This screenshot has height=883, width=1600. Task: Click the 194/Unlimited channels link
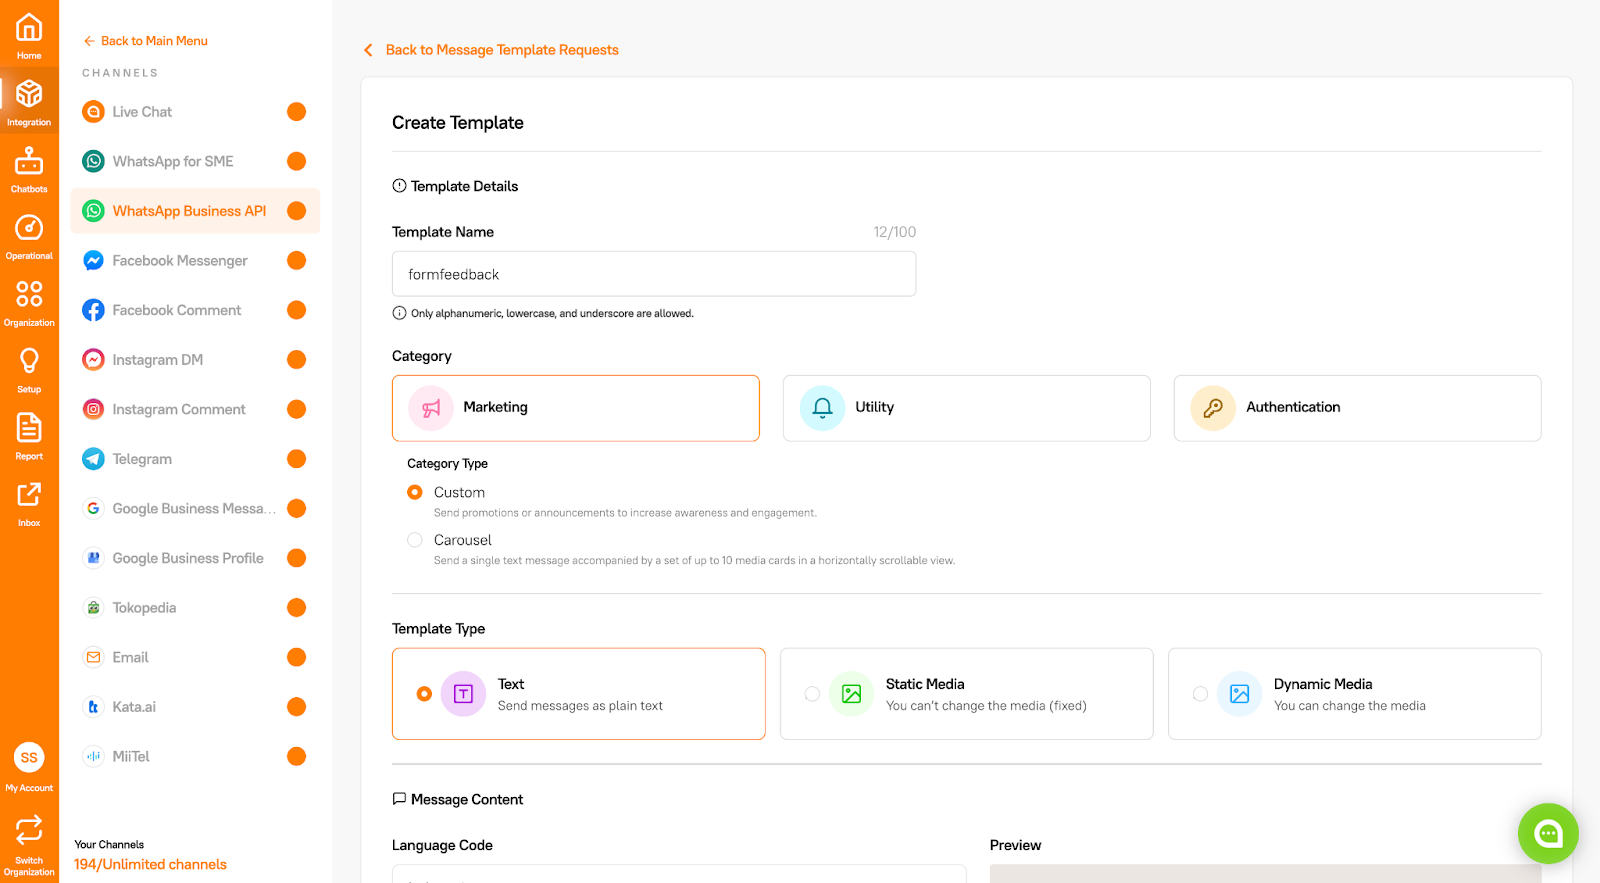point(150,864)
